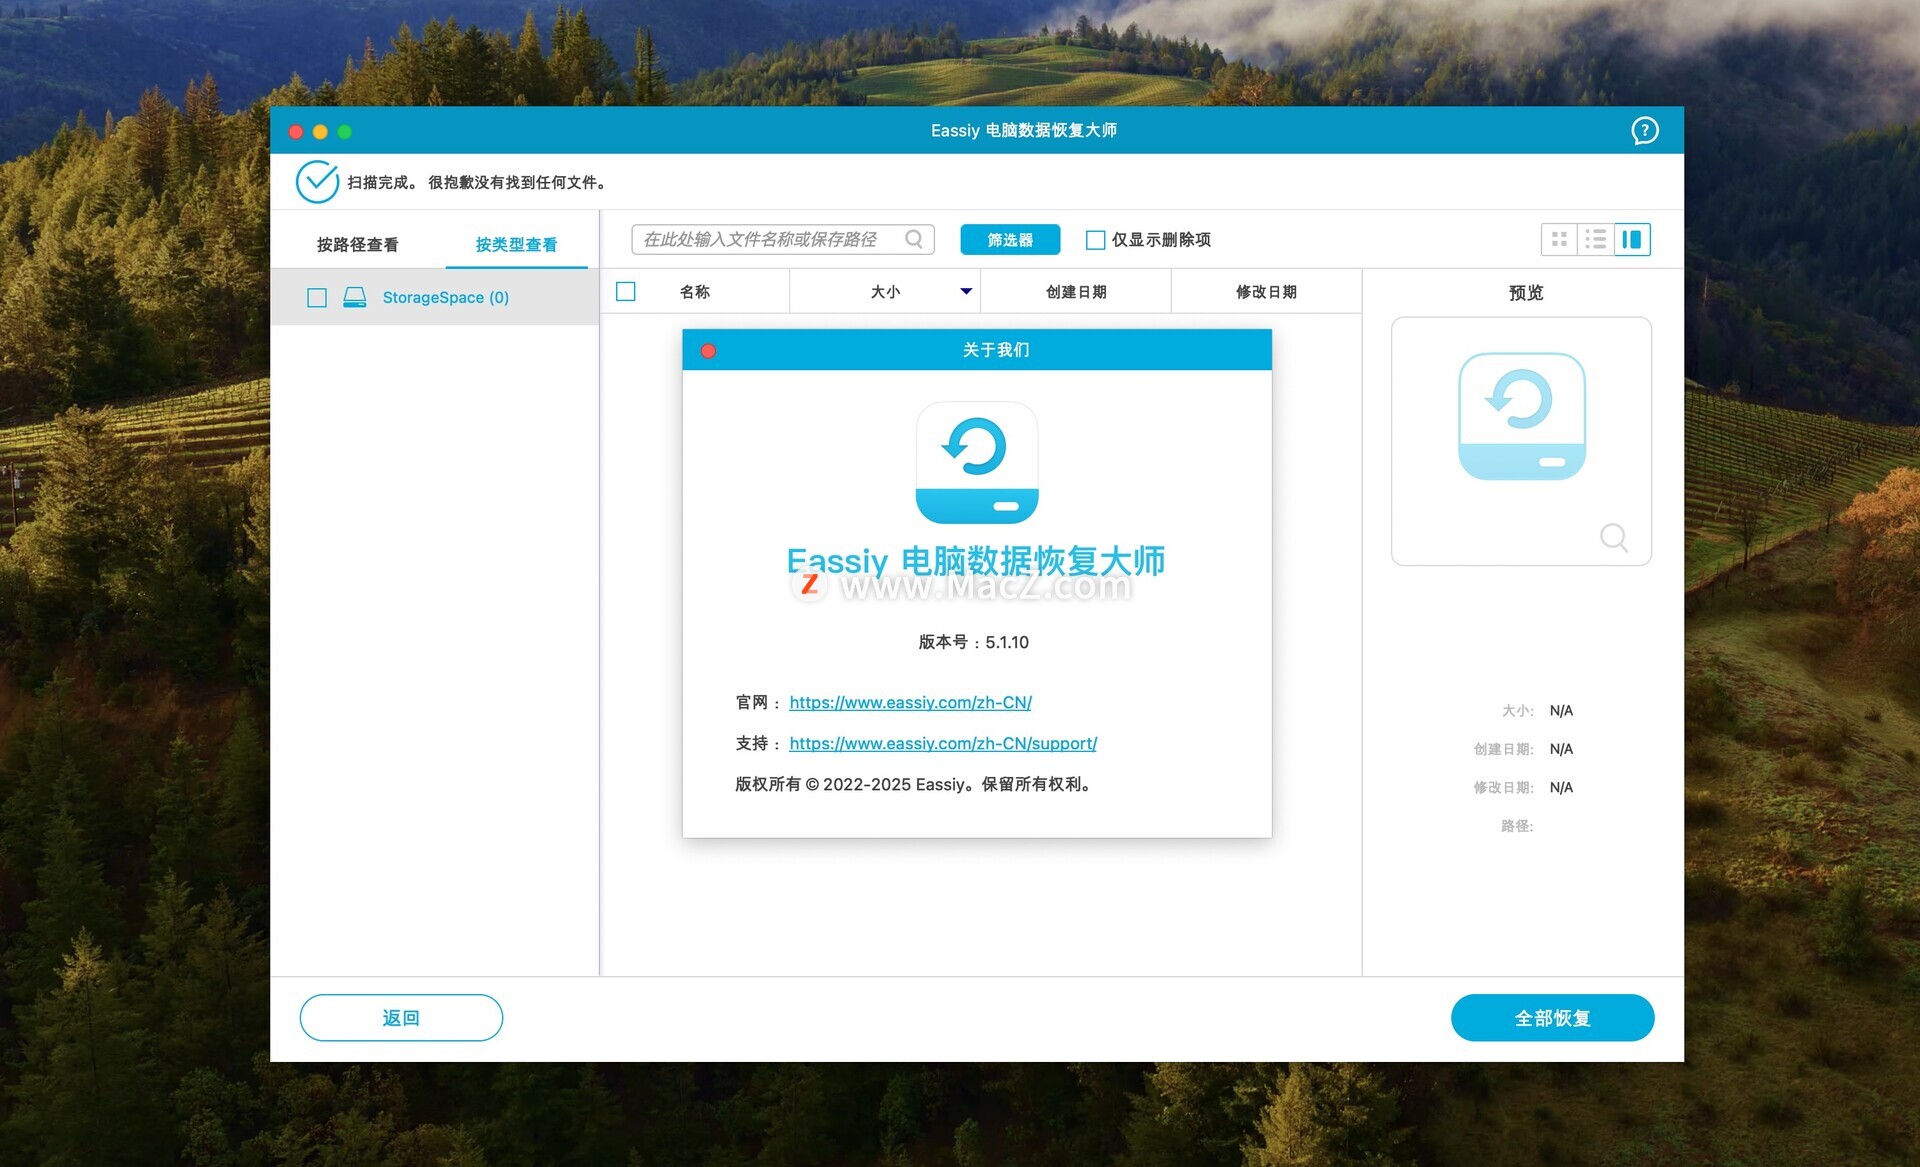The image size is (1920, 1167).
Task: Open the 大小 column sort dropdown arrow
Action: (966, 291)
